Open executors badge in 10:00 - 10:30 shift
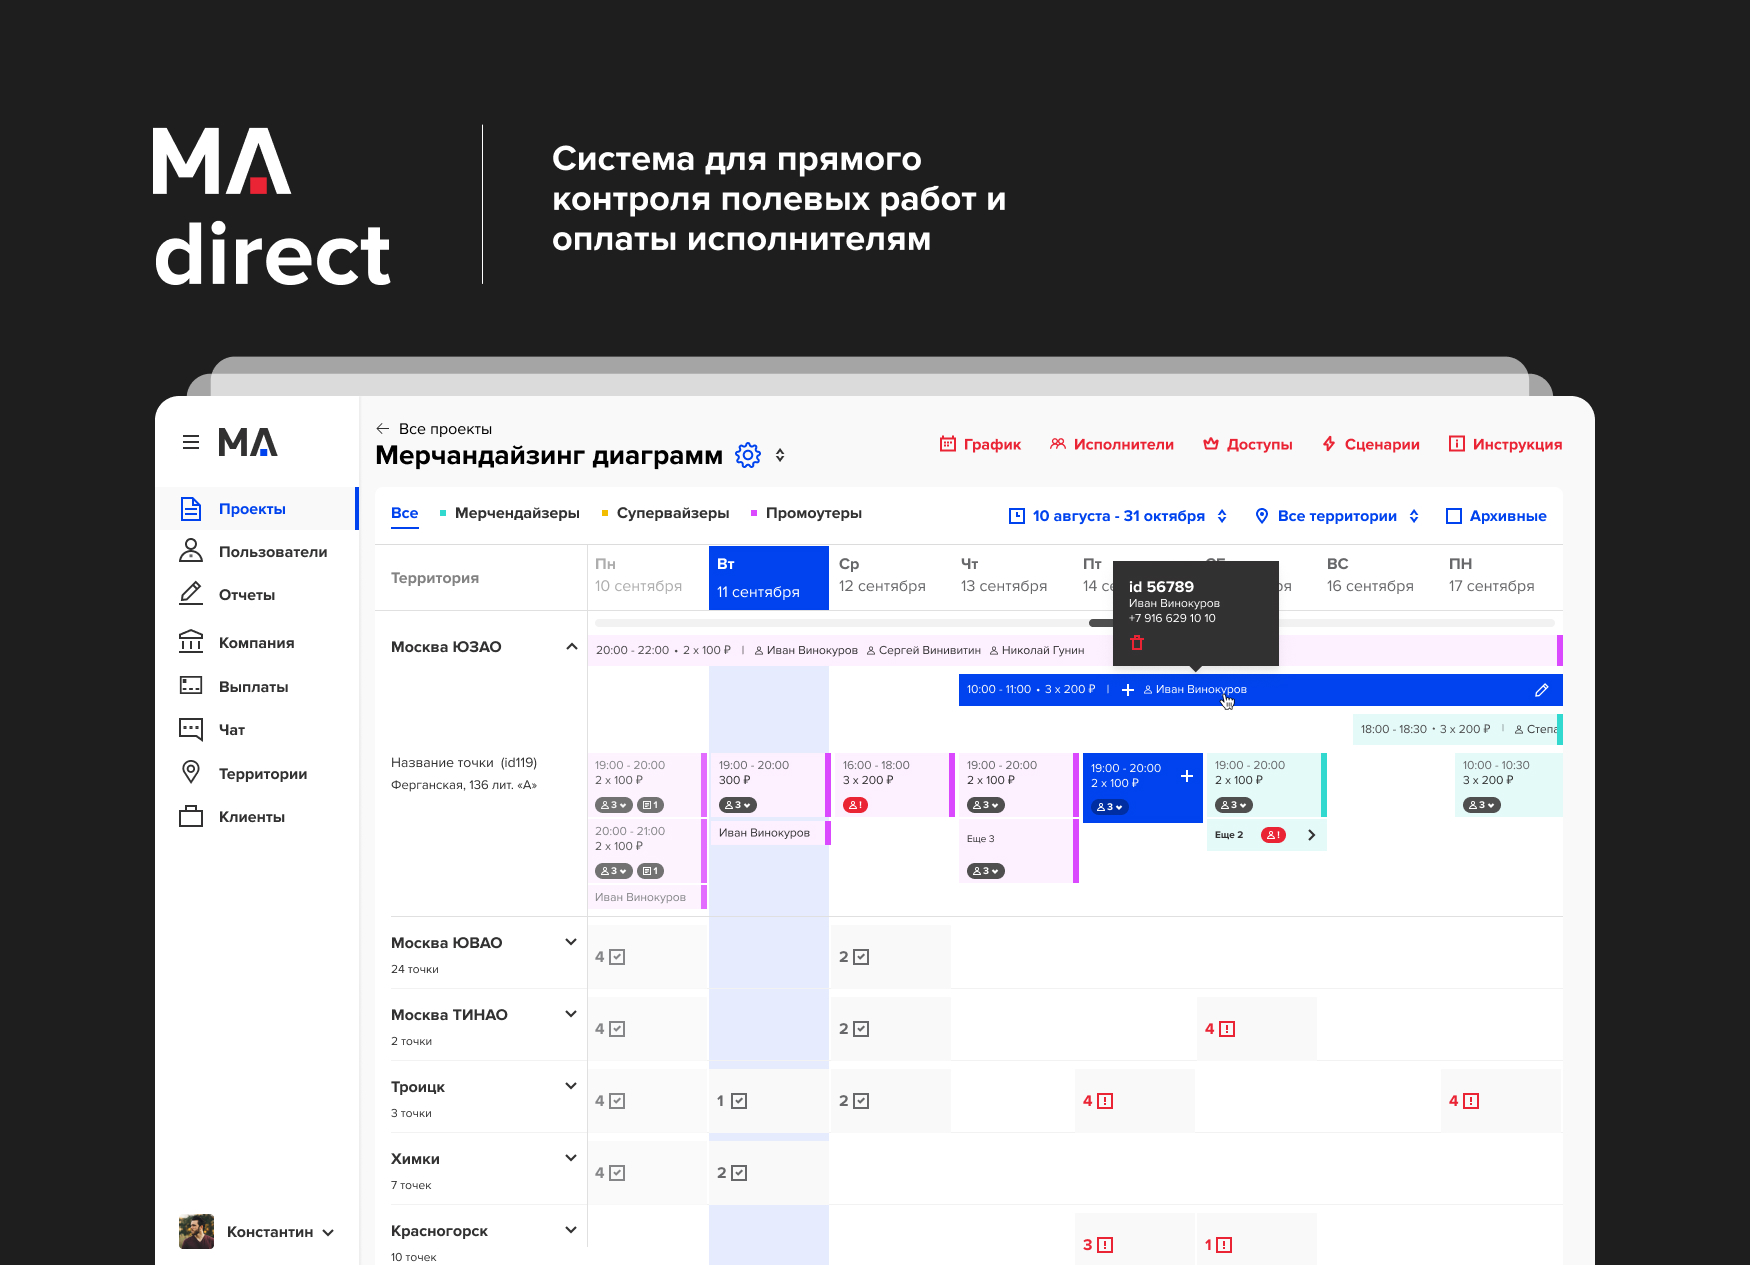1750x1265 pixels. (1482, 805)
